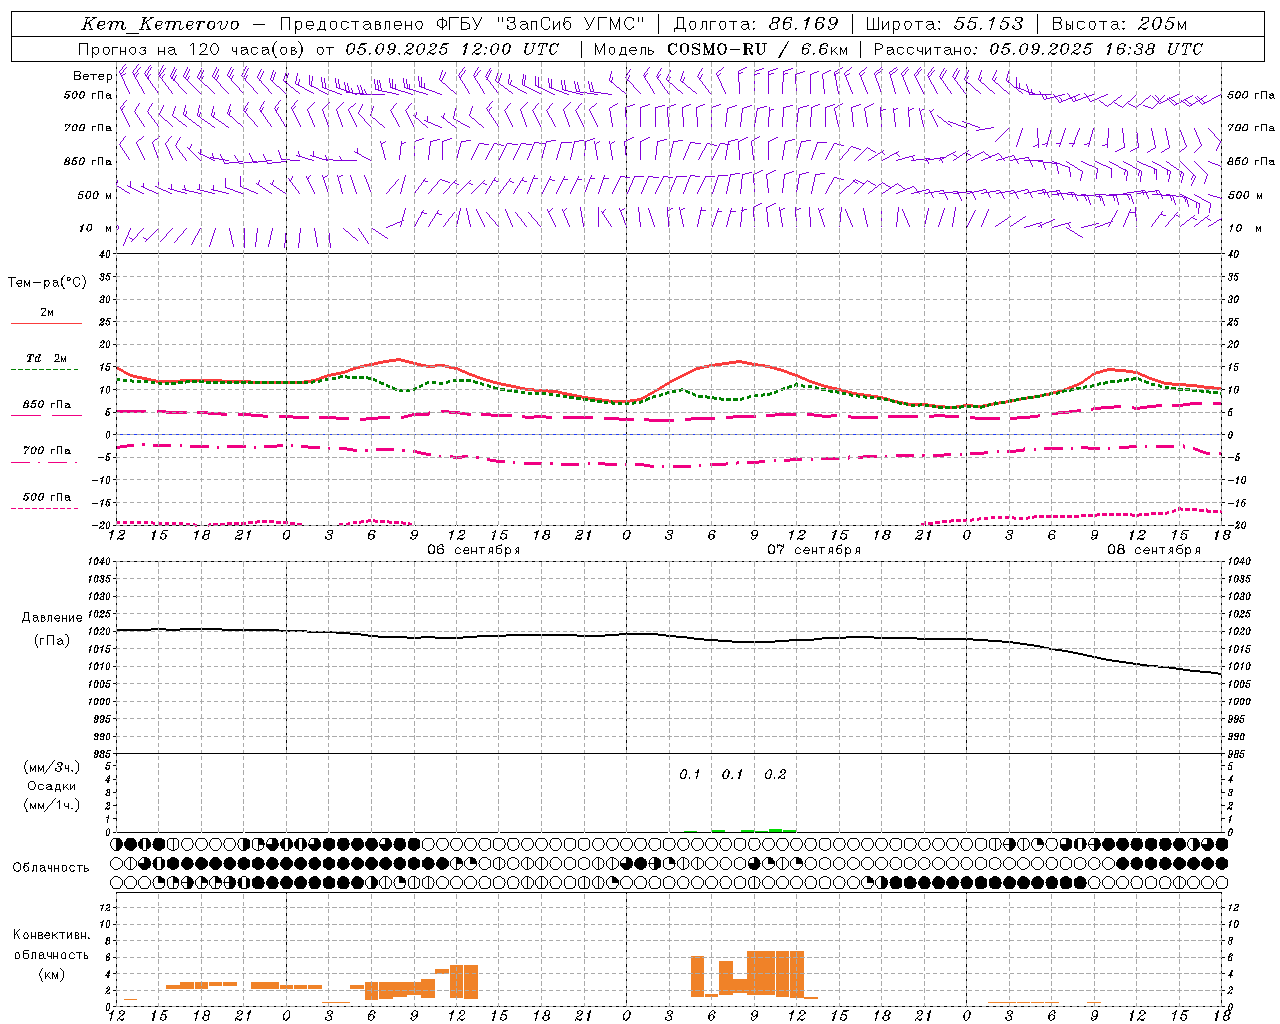
Task: Click the (км) unit under convective cloudiness
Action: pyautogui.click(x=51, y=974)
